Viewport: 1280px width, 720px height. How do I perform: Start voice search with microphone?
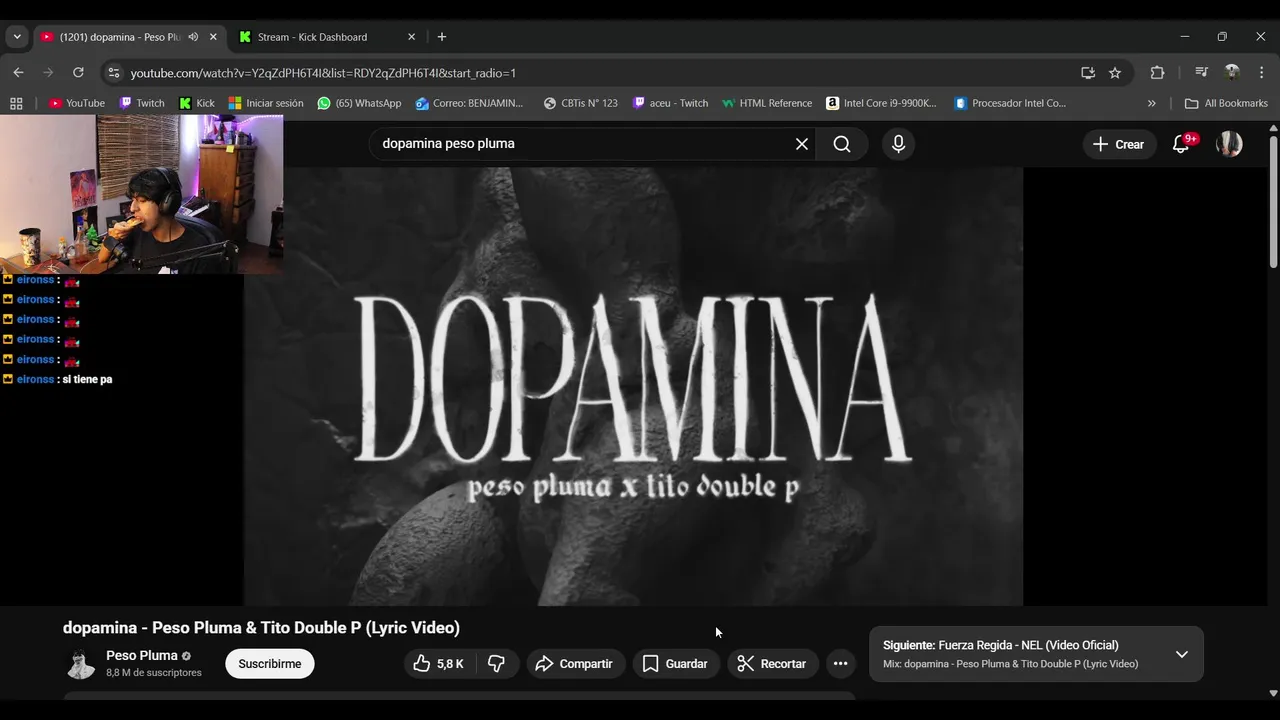point(898,144)
